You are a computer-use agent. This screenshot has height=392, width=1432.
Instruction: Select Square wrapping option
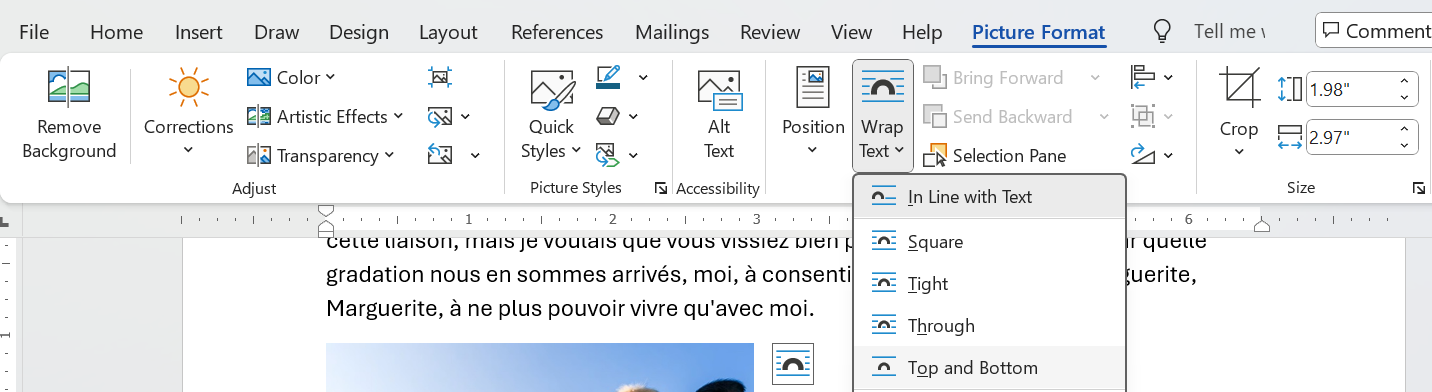(x=989, y=241)
